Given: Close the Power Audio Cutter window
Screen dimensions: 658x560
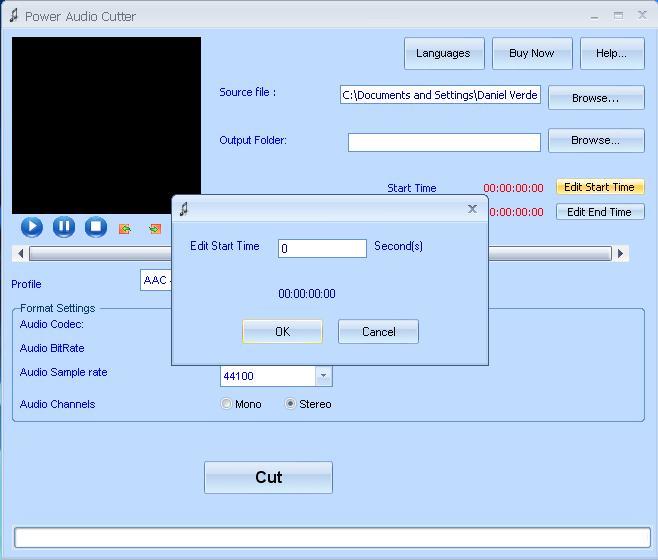Looking at the screenshot, I should pos(642,15).
